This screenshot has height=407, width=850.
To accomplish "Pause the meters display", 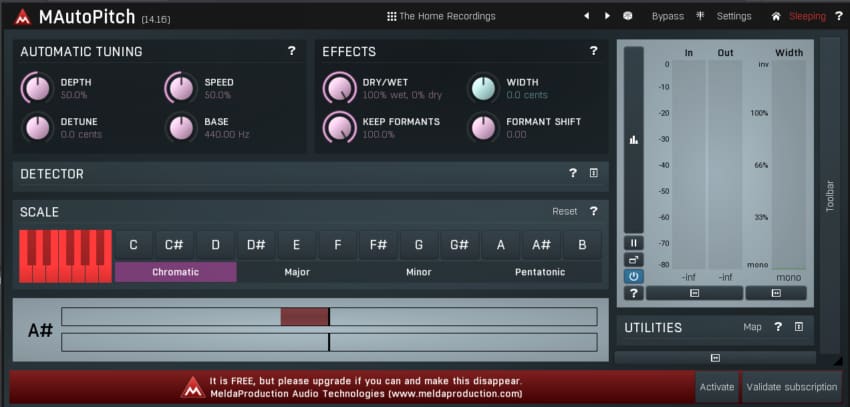I will [634, 243].
